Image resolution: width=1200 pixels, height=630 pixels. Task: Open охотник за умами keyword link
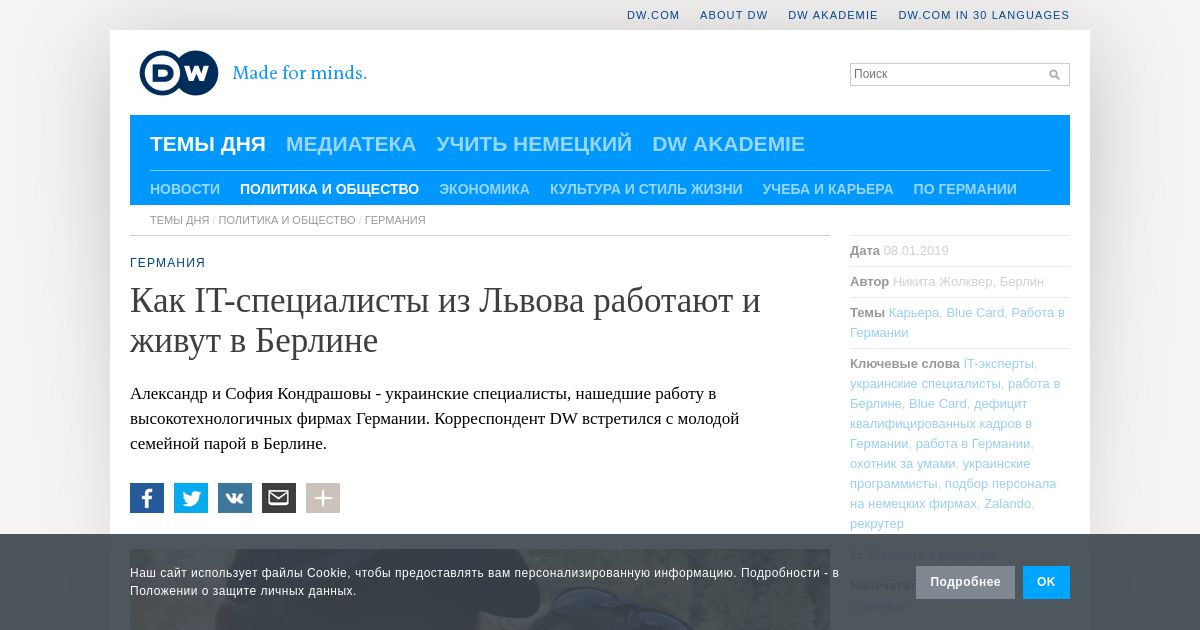point(904,464)
